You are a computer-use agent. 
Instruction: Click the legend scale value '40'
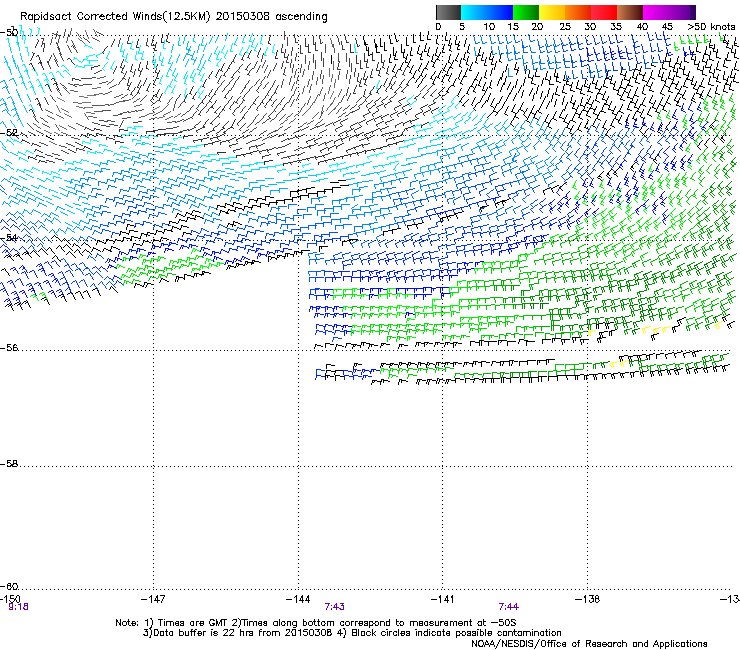pos(642,27)
